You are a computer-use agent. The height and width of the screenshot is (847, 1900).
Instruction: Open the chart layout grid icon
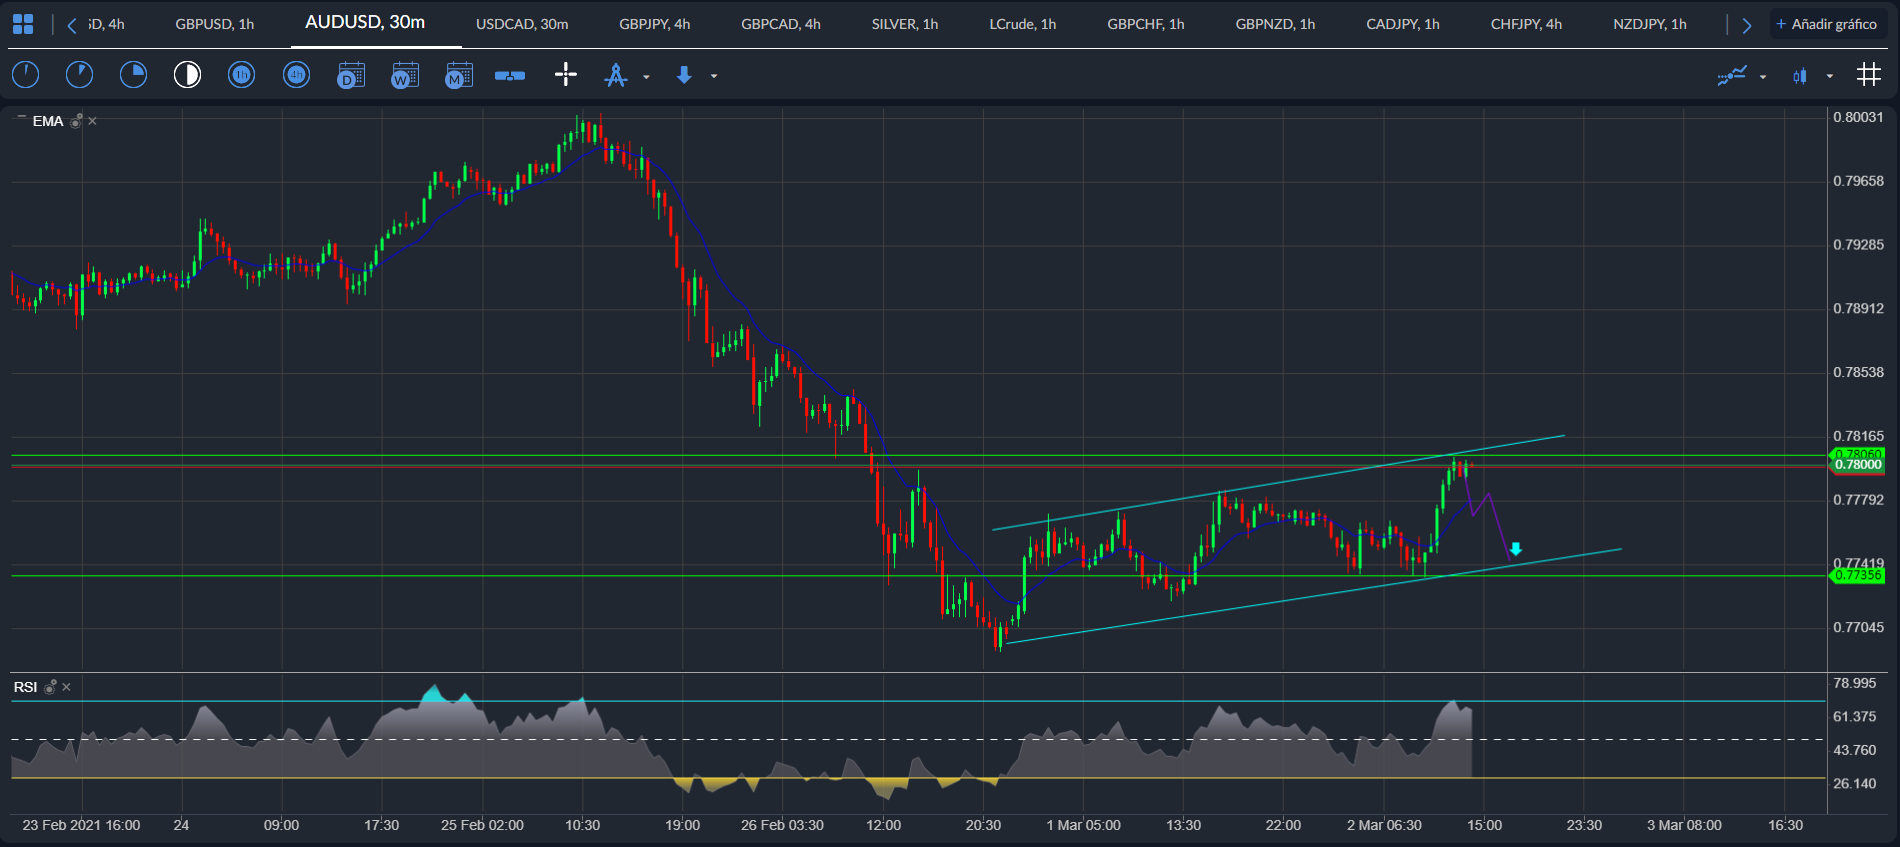click(x=23, y=24)
